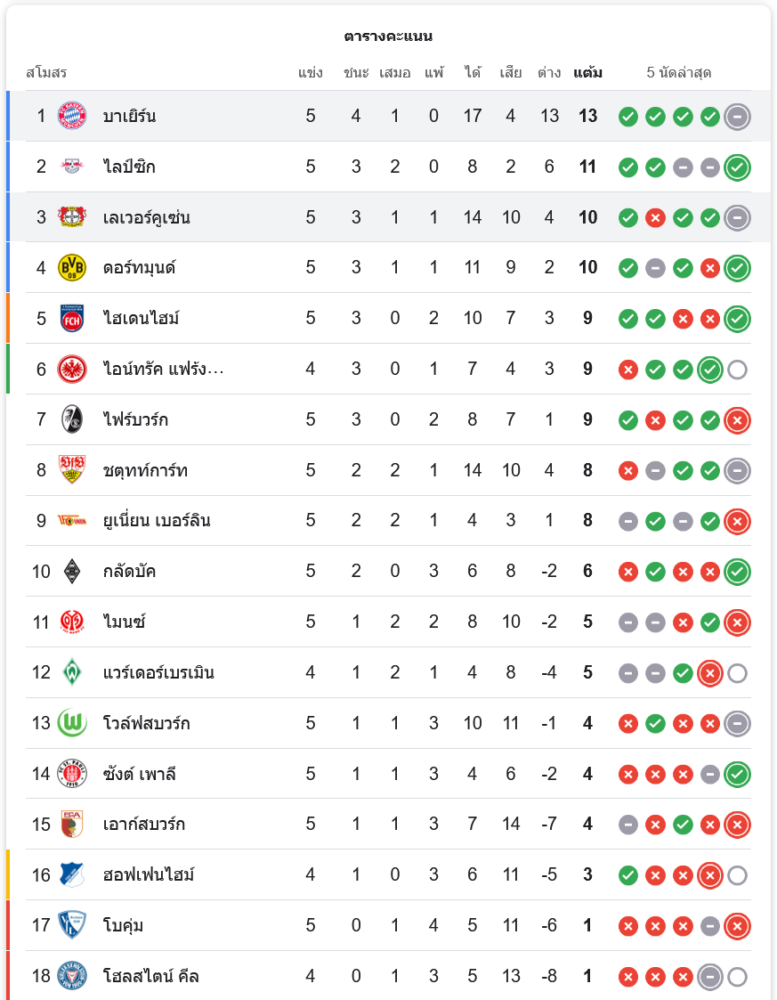Viewport: 777px width, 1000px height.
Task: Click the Eintracht Frankfurt eagle crest
Action: (x=72, y=369)
